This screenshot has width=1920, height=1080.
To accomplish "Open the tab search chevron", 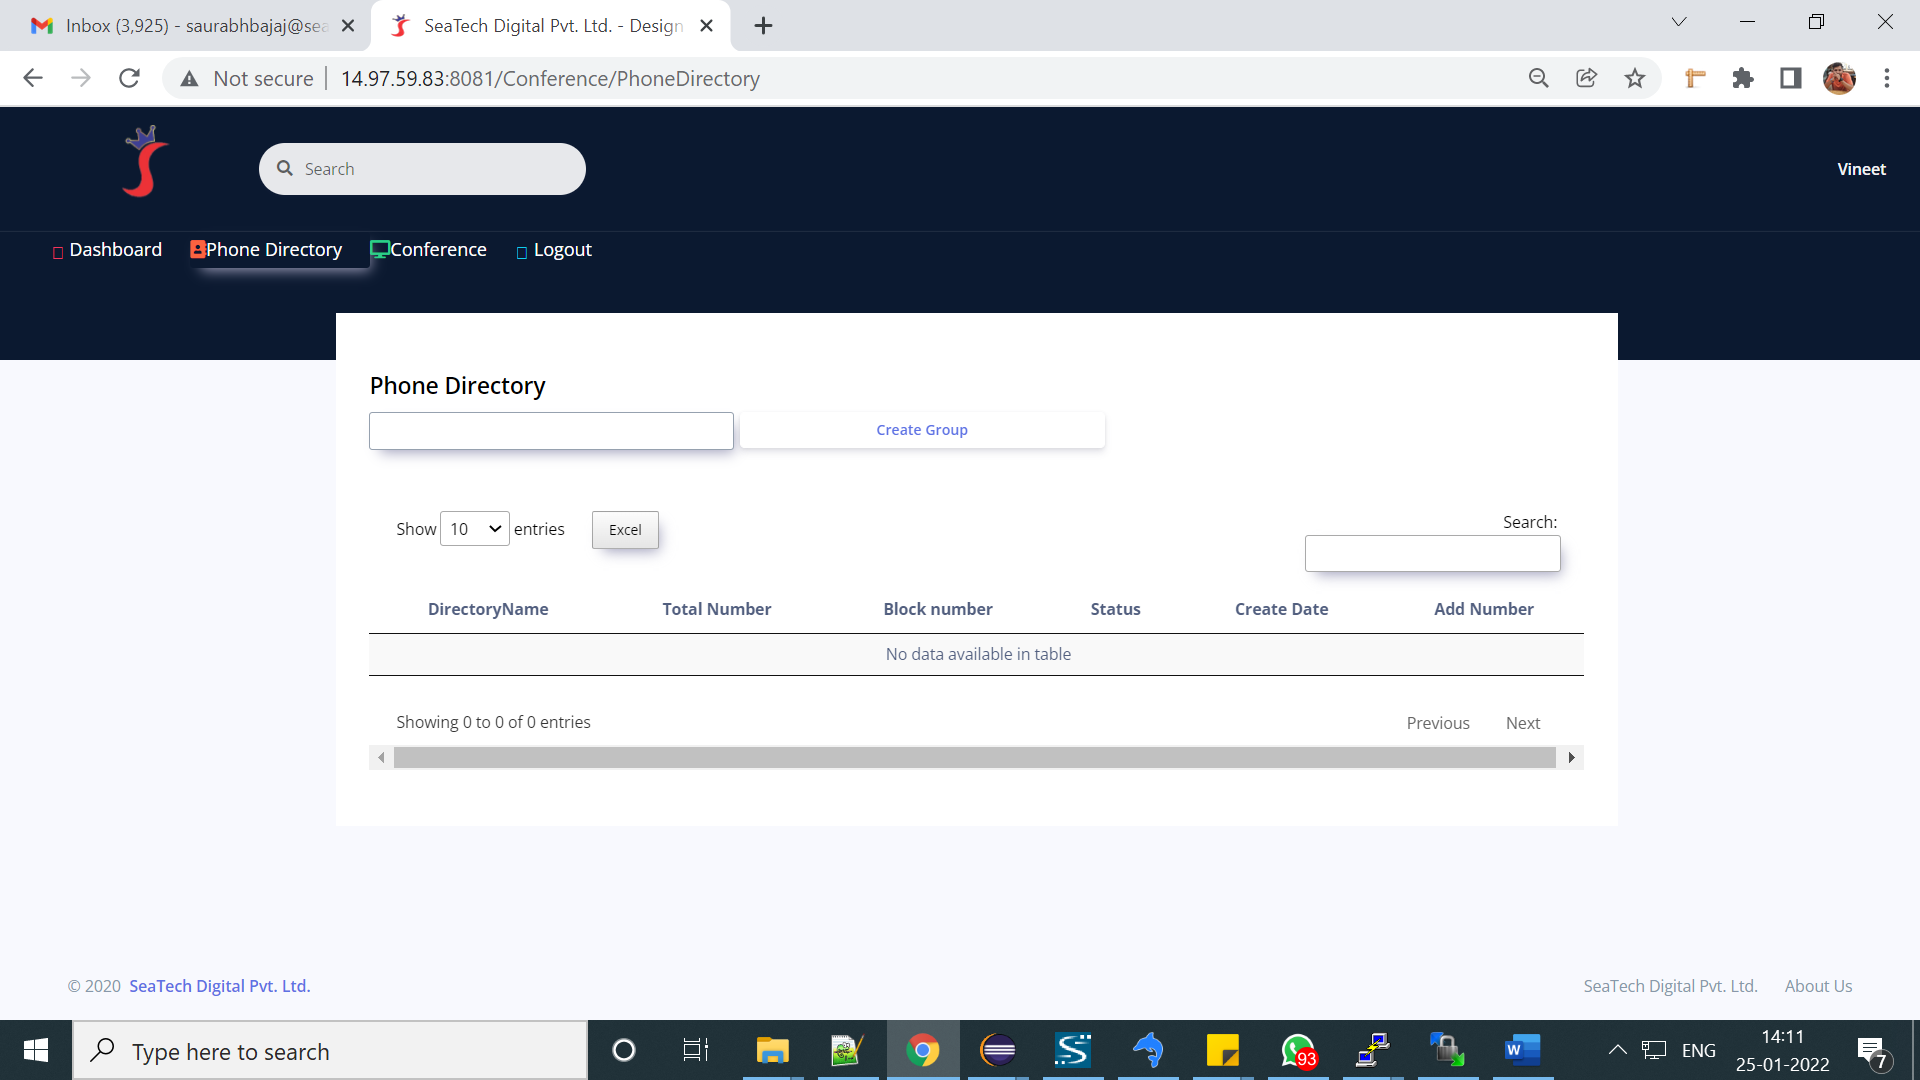I will (1679, 22).
